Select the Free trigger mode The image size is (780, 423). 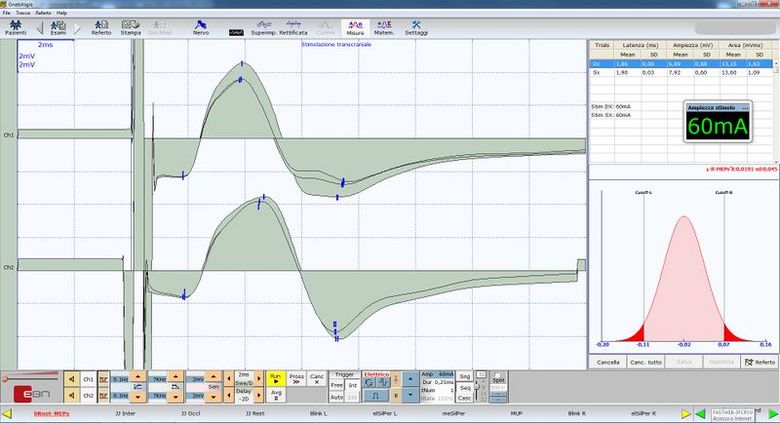tap(337, 385)
